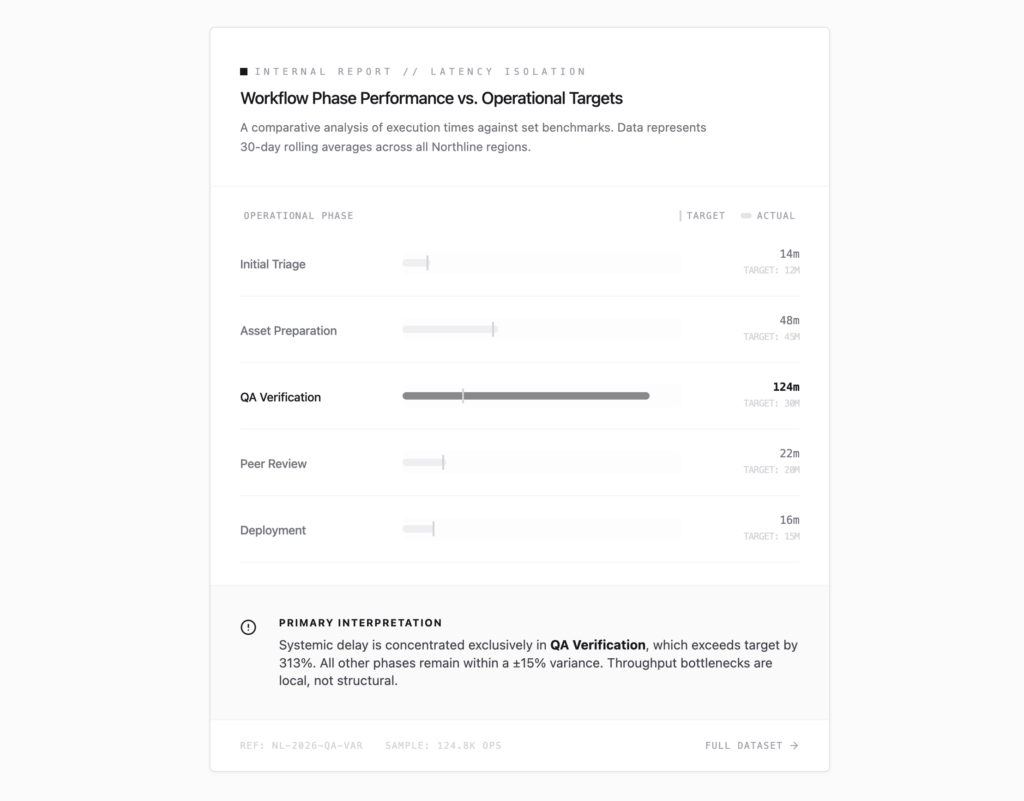Click bold QA Verification in interpretation text
Screen dimensions: 1024x801
[x=598, y=645]
